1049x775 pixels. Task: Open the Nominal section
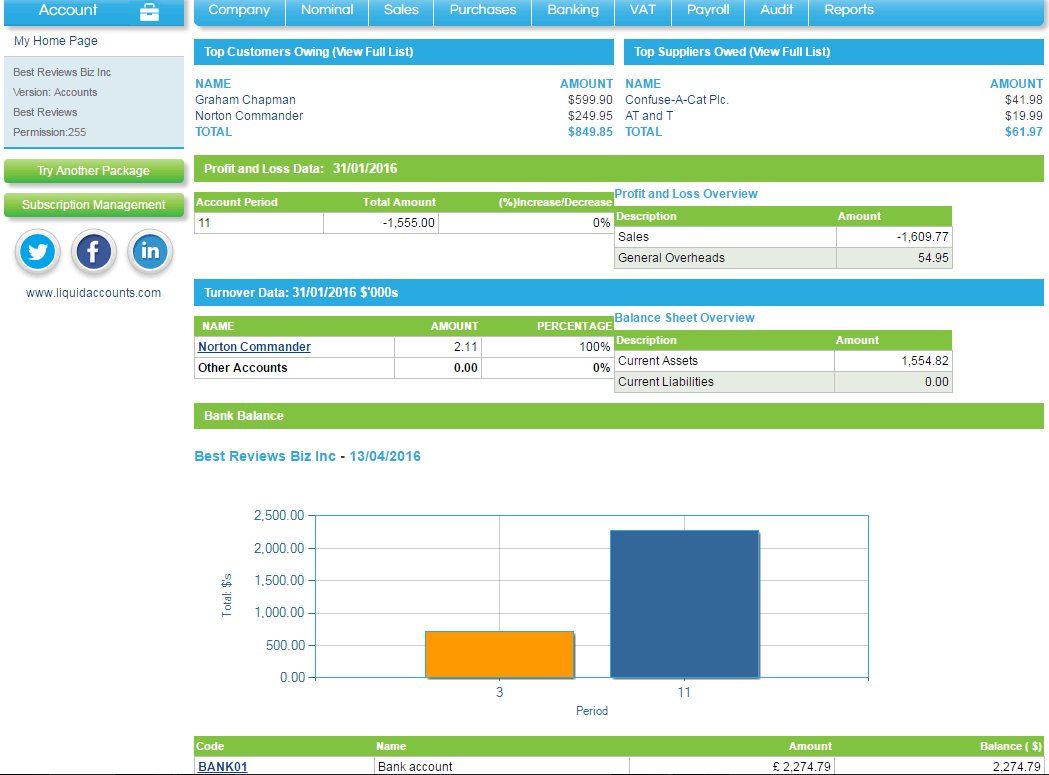[x=326, y=10]
